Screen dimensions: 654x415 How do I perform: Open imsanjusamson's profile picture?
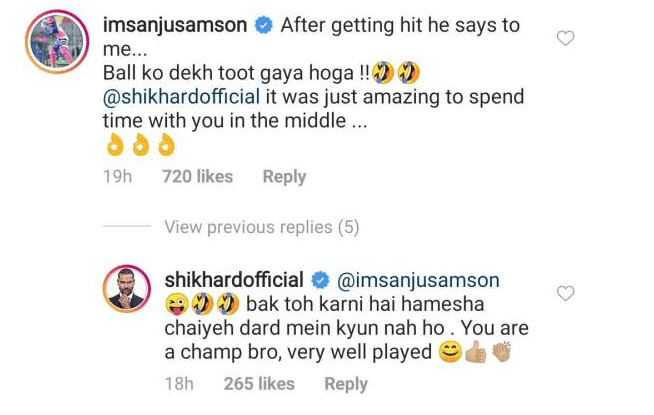57,41
